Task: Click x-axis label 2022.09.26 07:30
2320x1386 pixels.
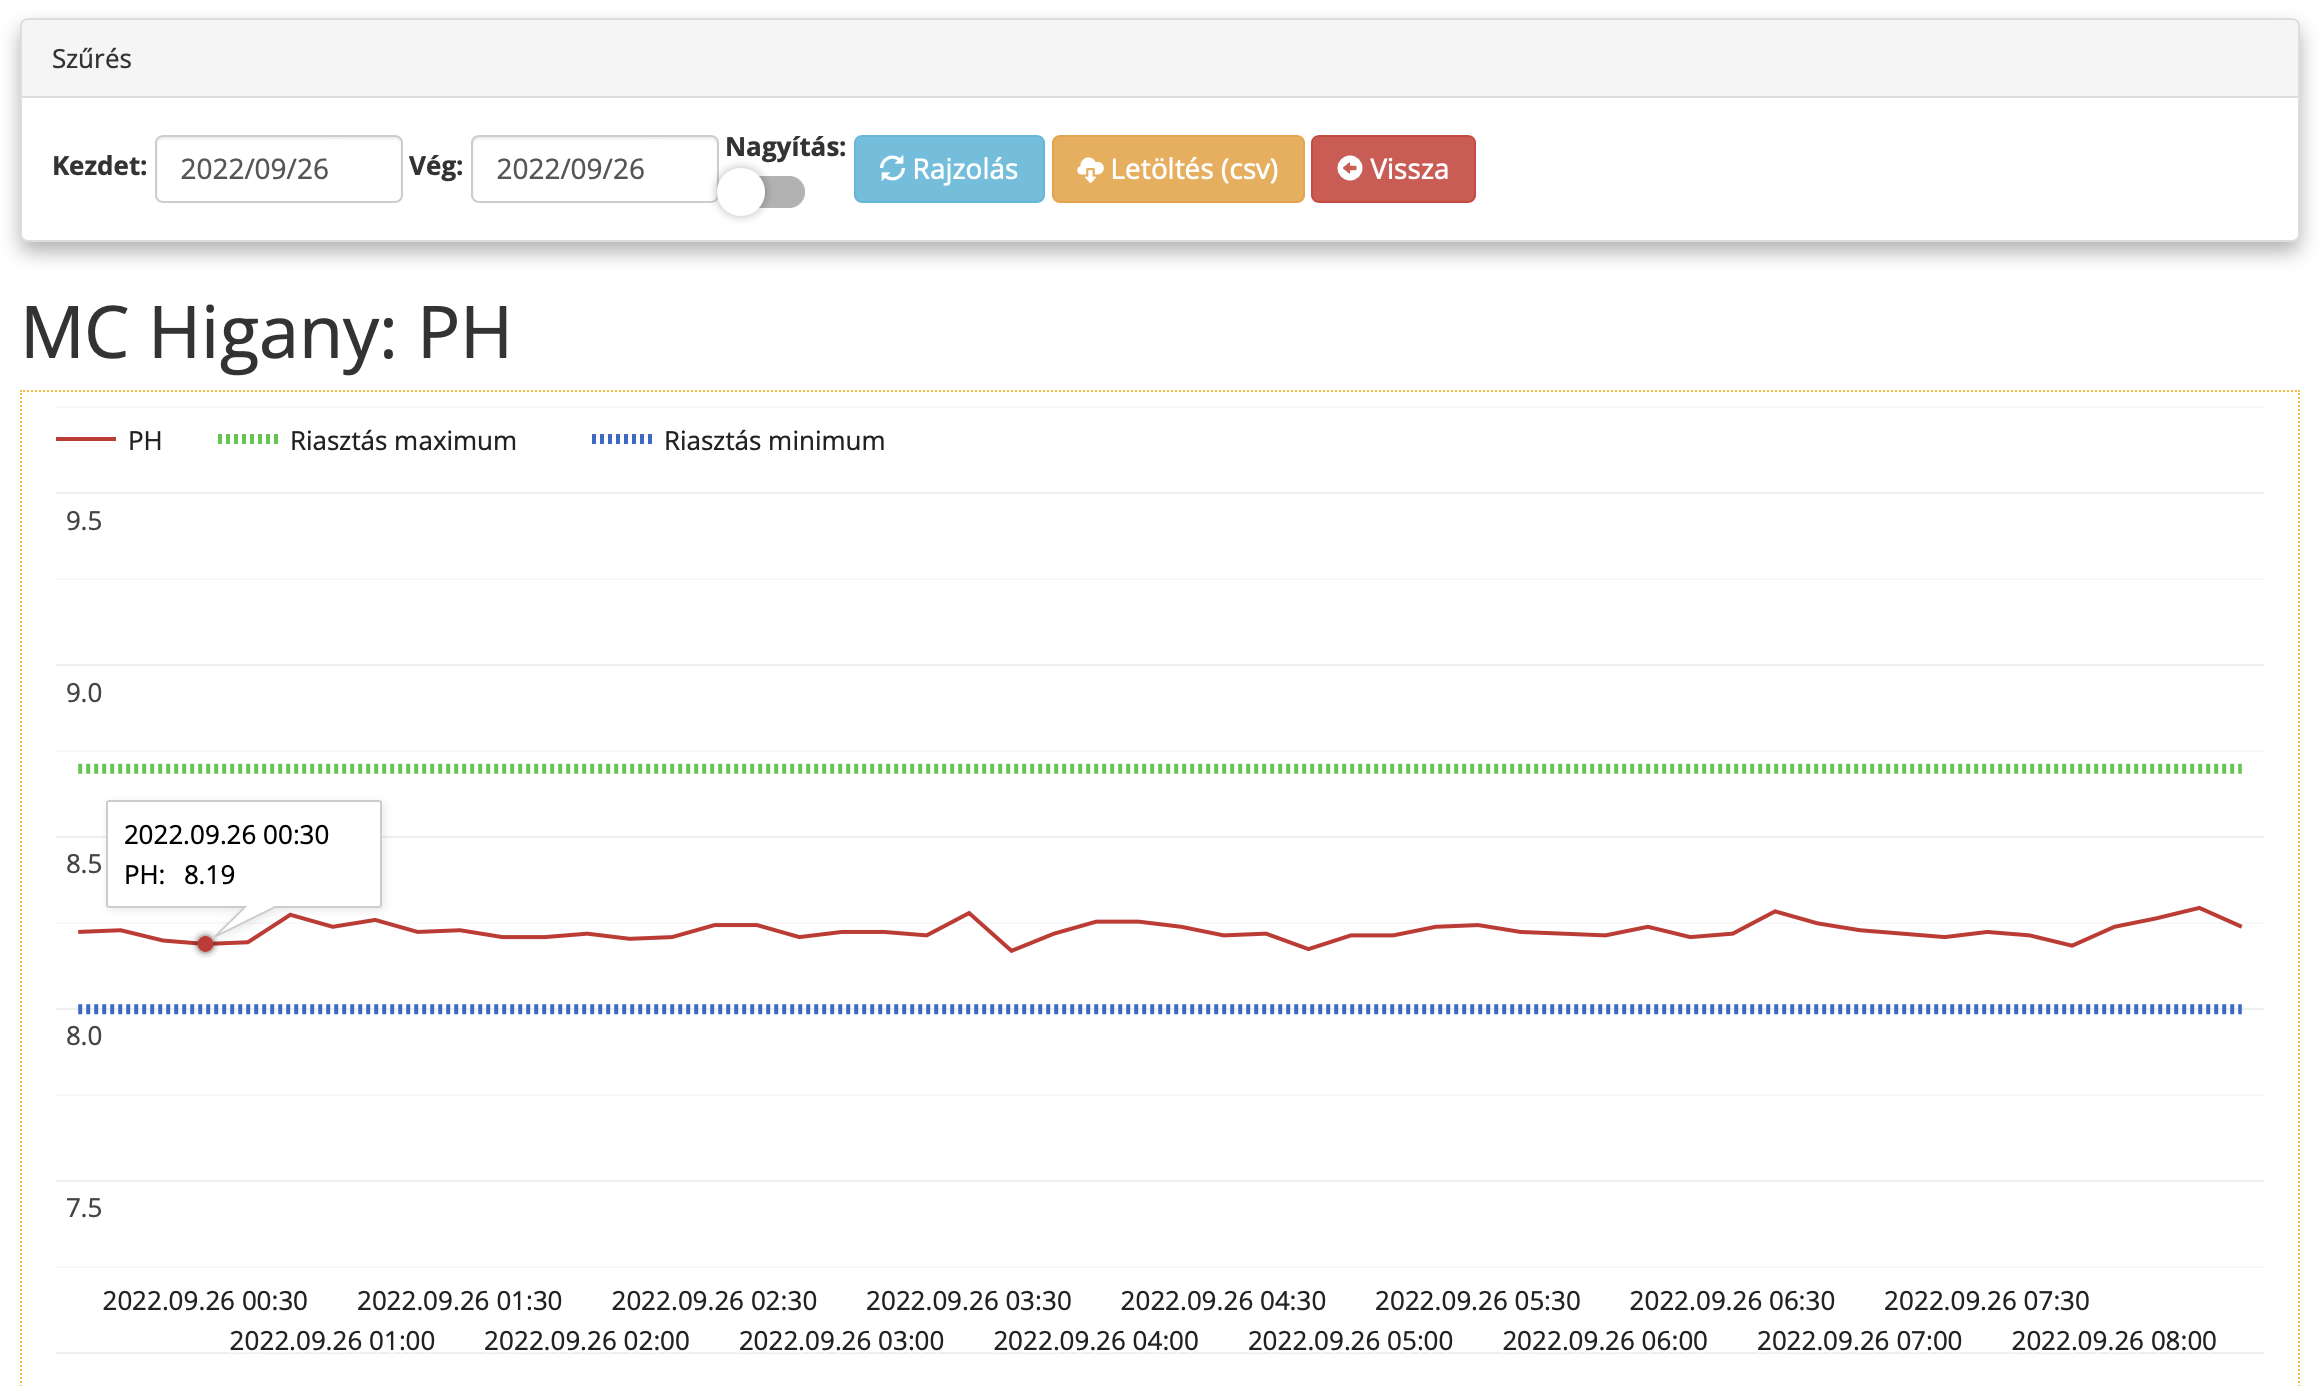Action: [x=1987, y=1300]
